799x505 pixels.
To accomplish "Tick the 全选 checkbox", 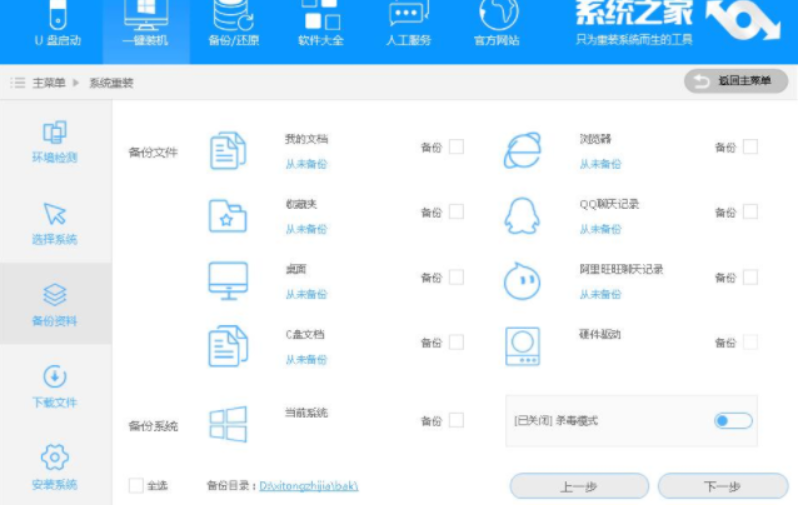I will click(x=136, y=486).
